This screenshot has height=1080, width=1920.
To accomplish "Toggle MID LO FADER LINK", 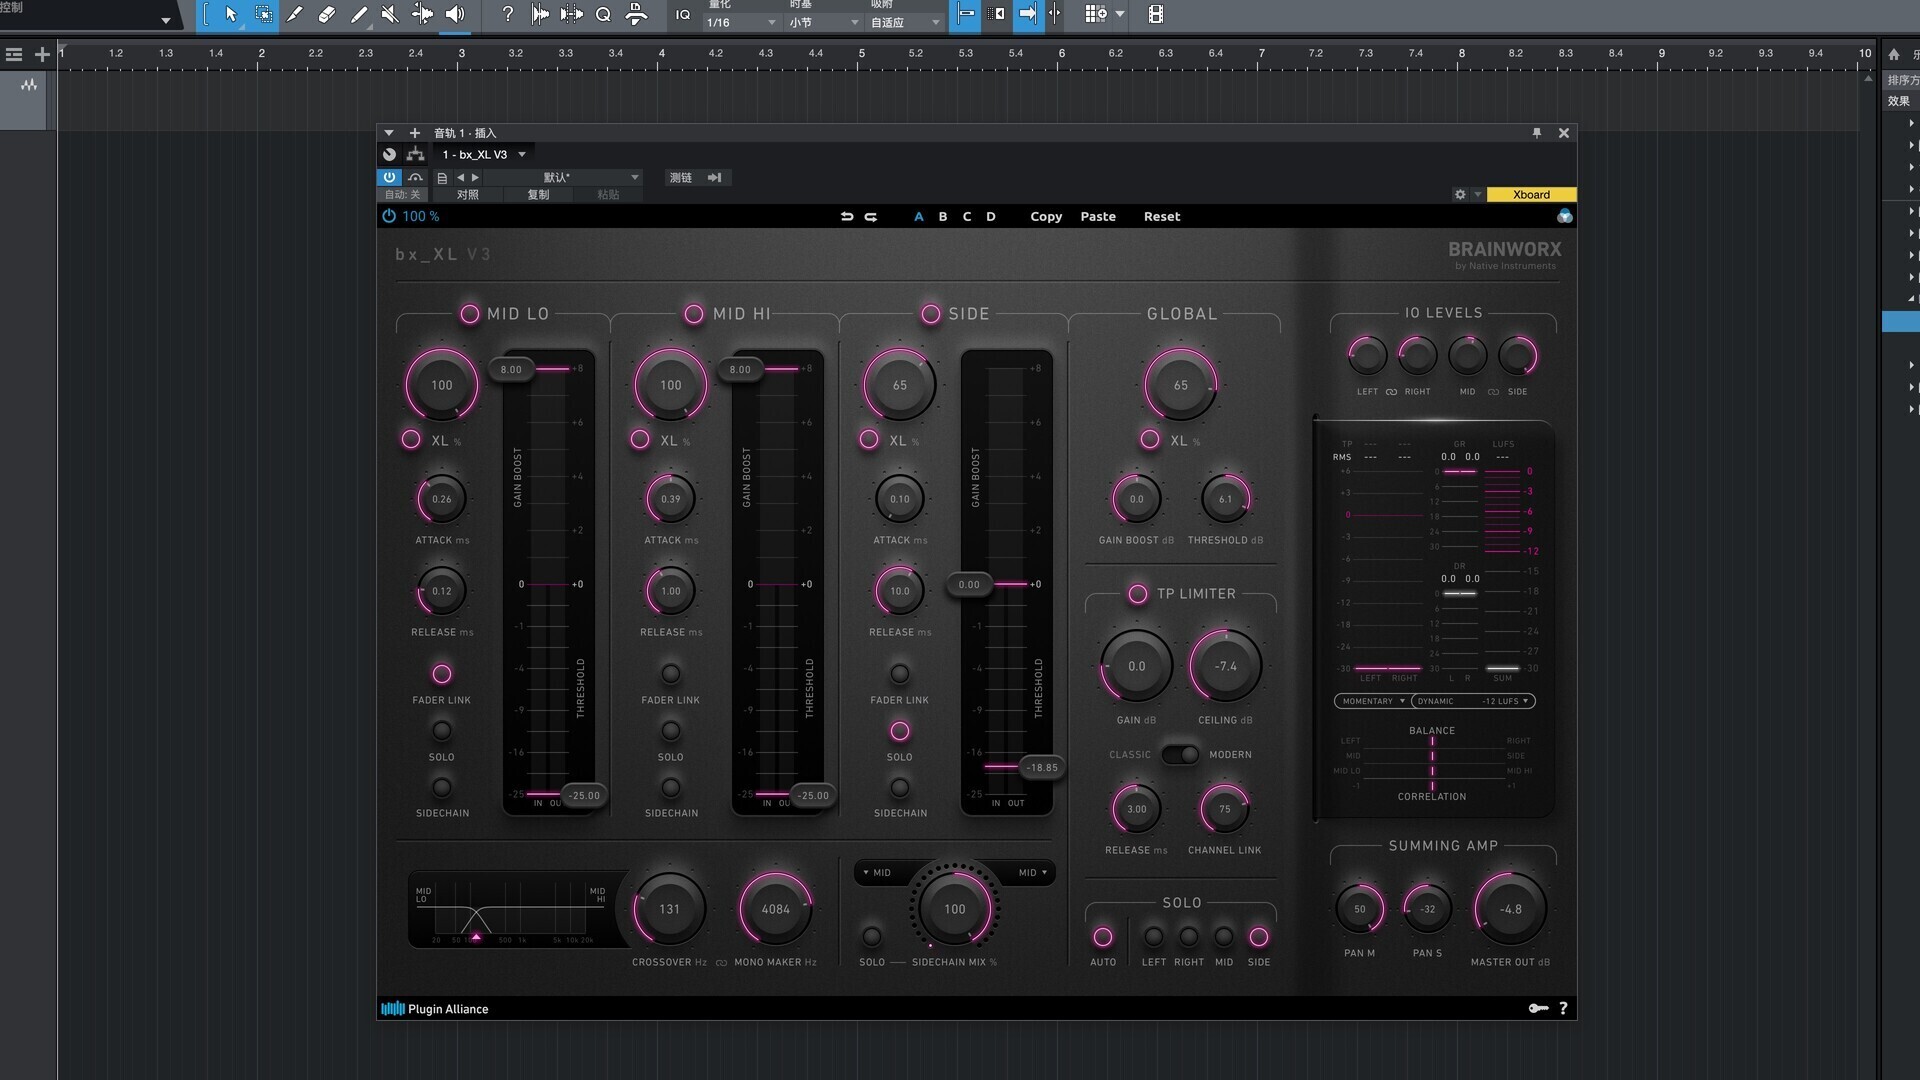I will tap(442, 674).
